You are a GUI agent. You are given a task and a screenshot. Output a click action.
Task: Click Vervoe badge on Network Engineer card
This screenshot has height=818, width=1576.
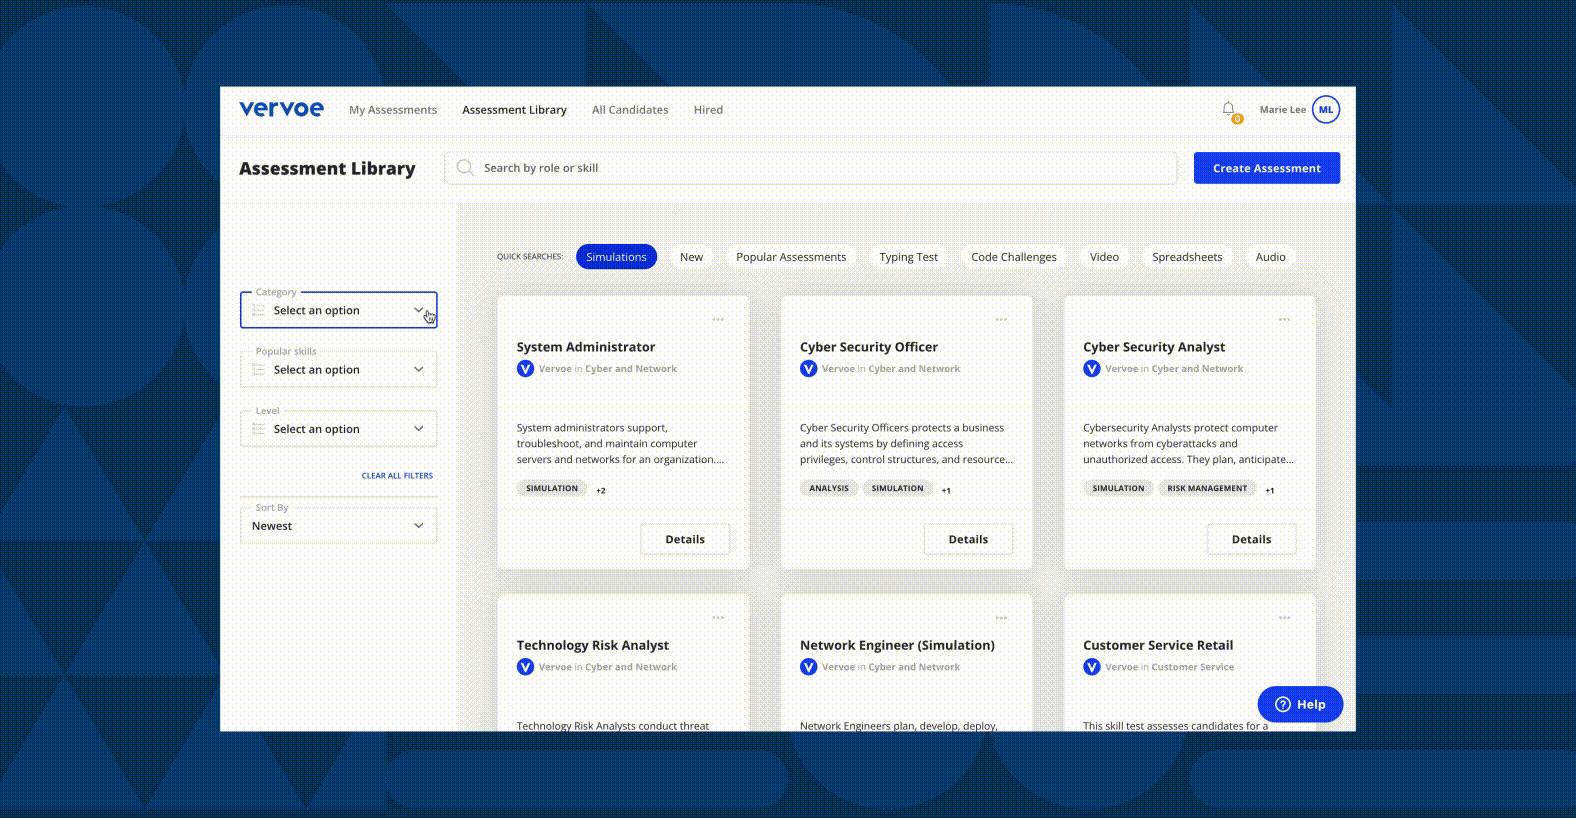coord(808,667)
